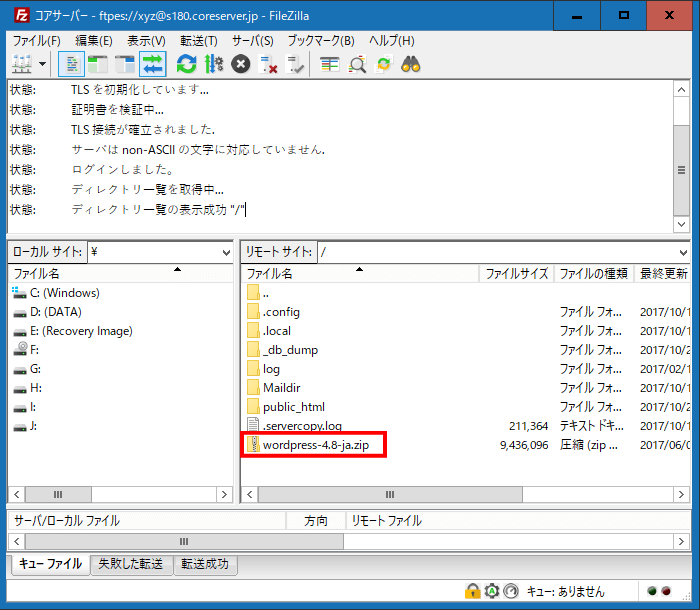Select the .servercopy.log file
This screenshot has height=610, width=700.
pyautogui.click(x=295, y=426)
